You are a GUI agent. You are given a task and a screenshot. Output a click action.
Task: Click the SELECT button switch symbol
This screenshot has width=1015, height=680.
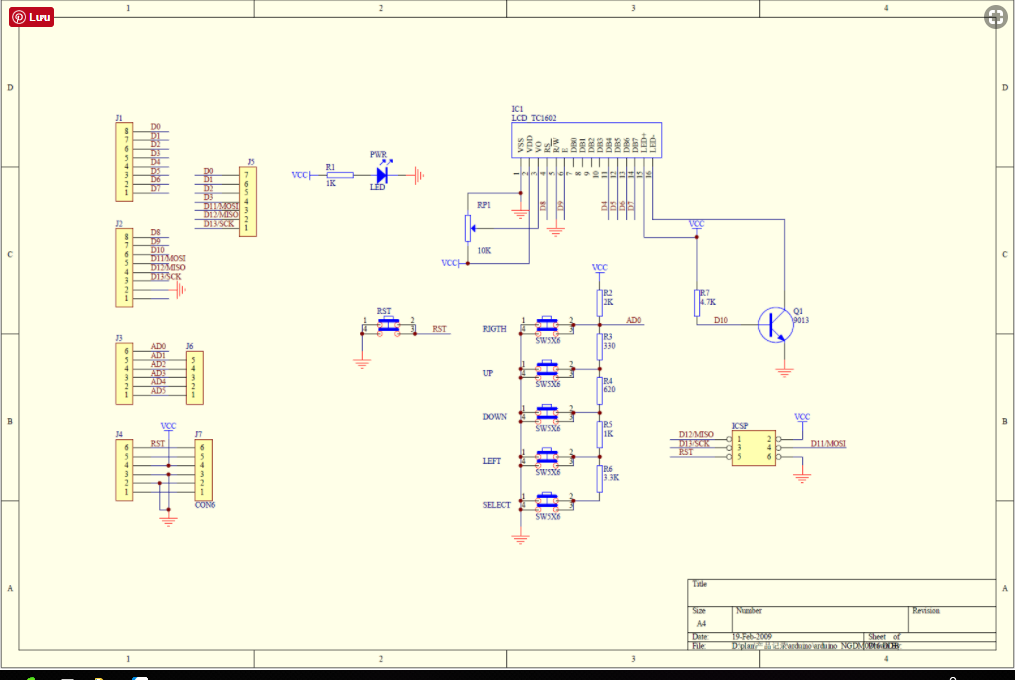point(548,501)
